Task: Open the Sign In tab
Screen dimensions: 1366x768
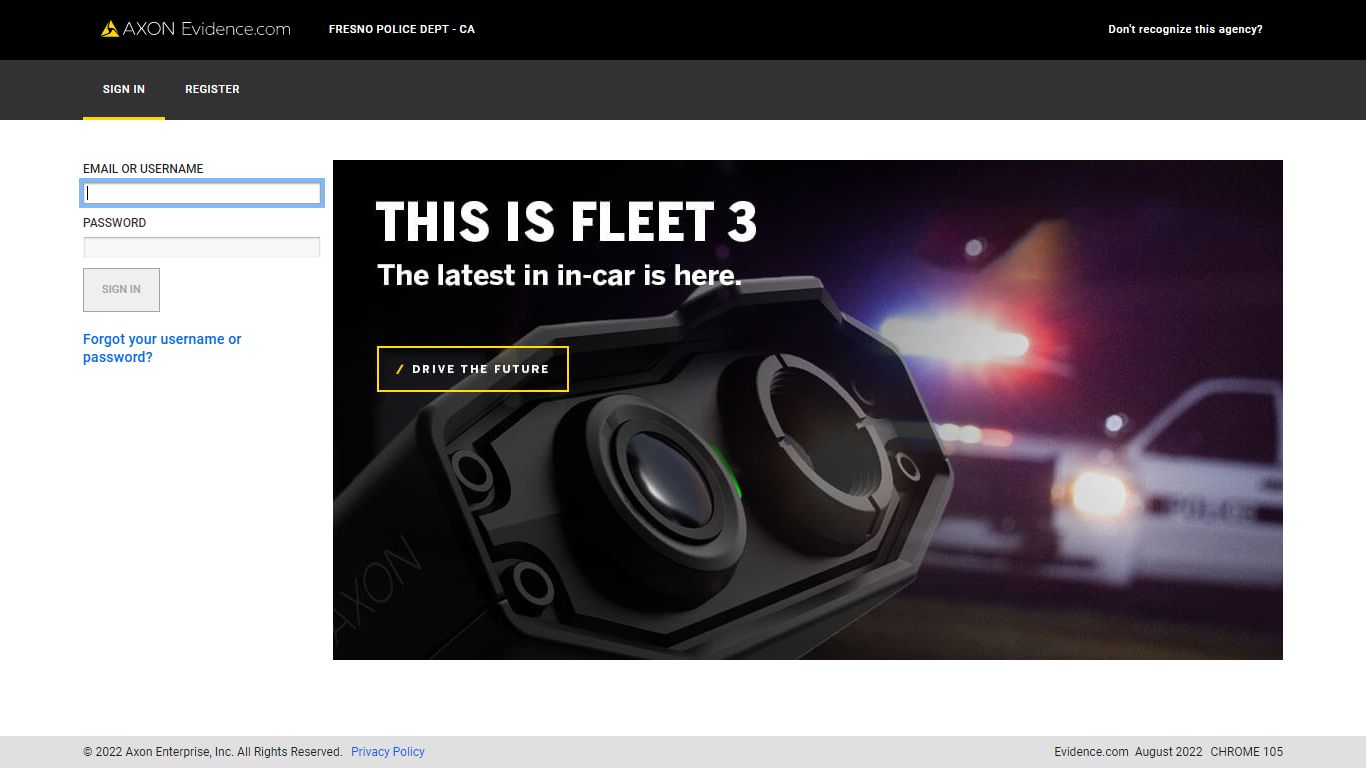Action: point(124,89)
